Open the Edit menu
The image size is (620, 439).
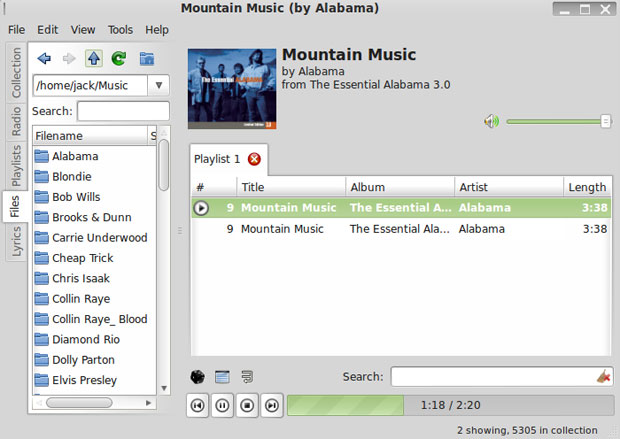point(47,30)
